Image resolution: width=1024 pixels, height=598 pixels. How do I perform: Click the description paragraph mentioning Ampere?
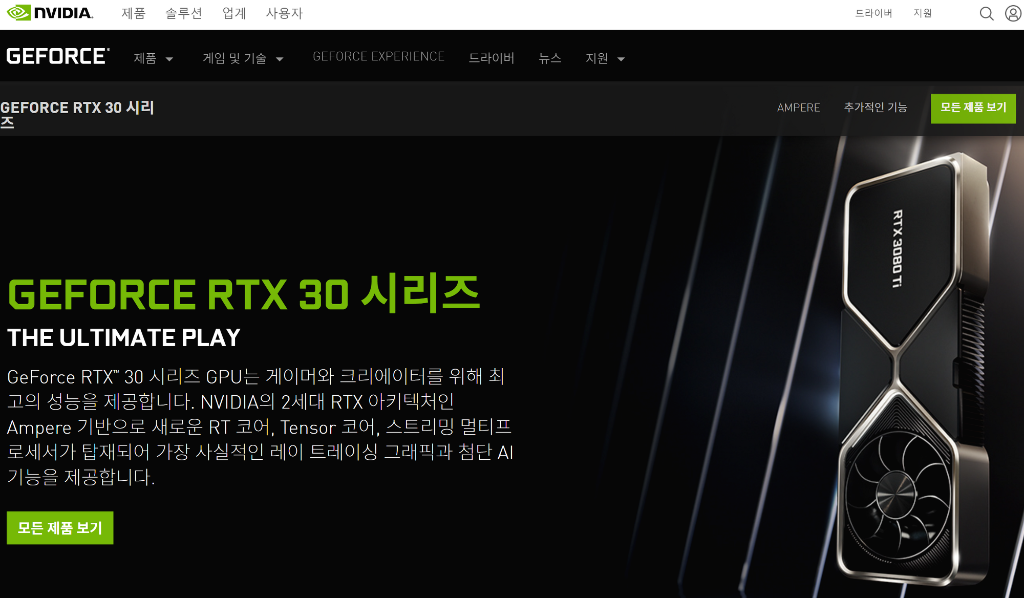coord(260,427)
